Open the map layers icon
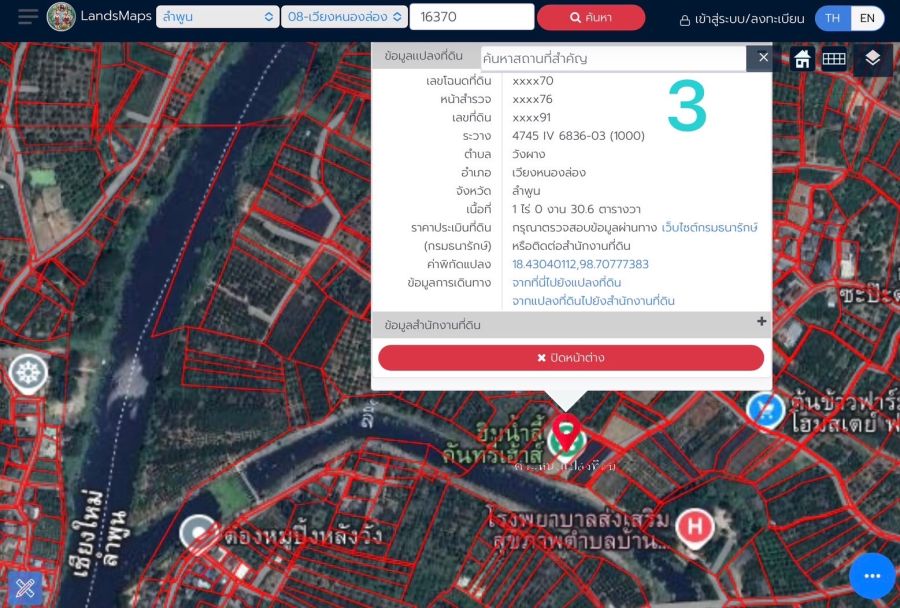900x608 pixels. pos(873,59)
